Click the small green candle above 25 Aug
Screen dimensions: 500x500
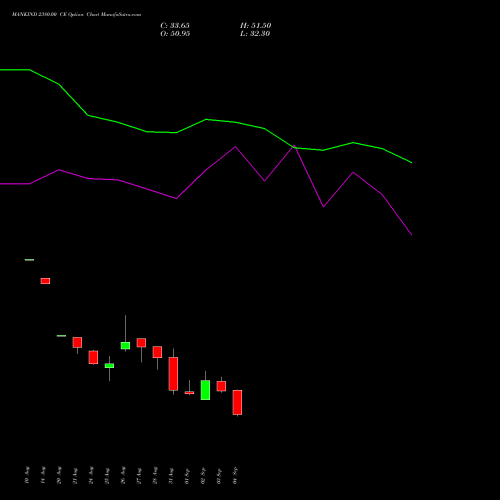[x=109, y=366]
